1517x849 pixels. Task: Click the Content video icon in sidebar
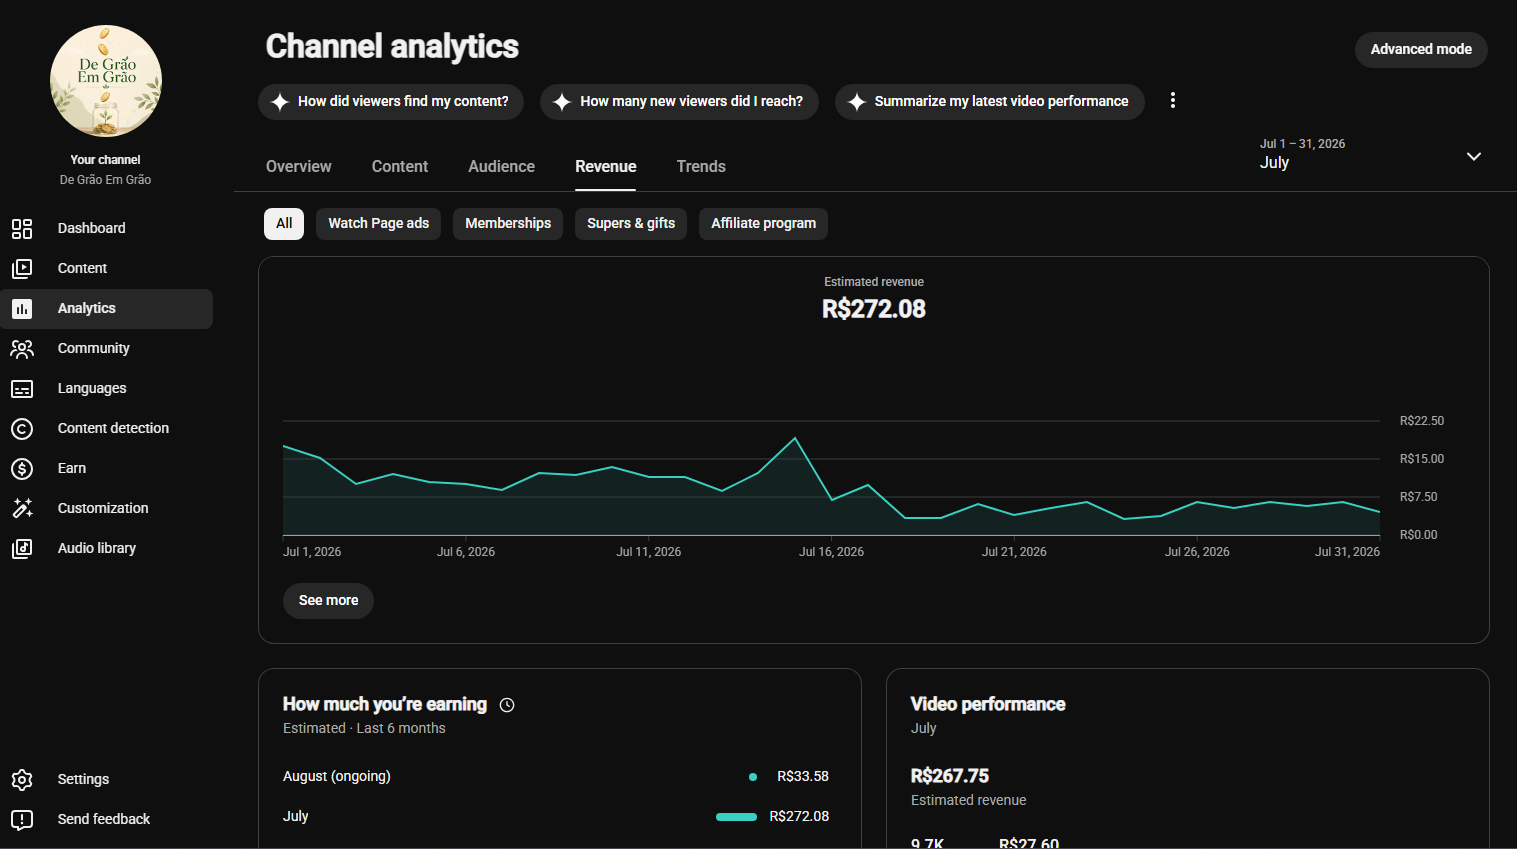point(22,268)
